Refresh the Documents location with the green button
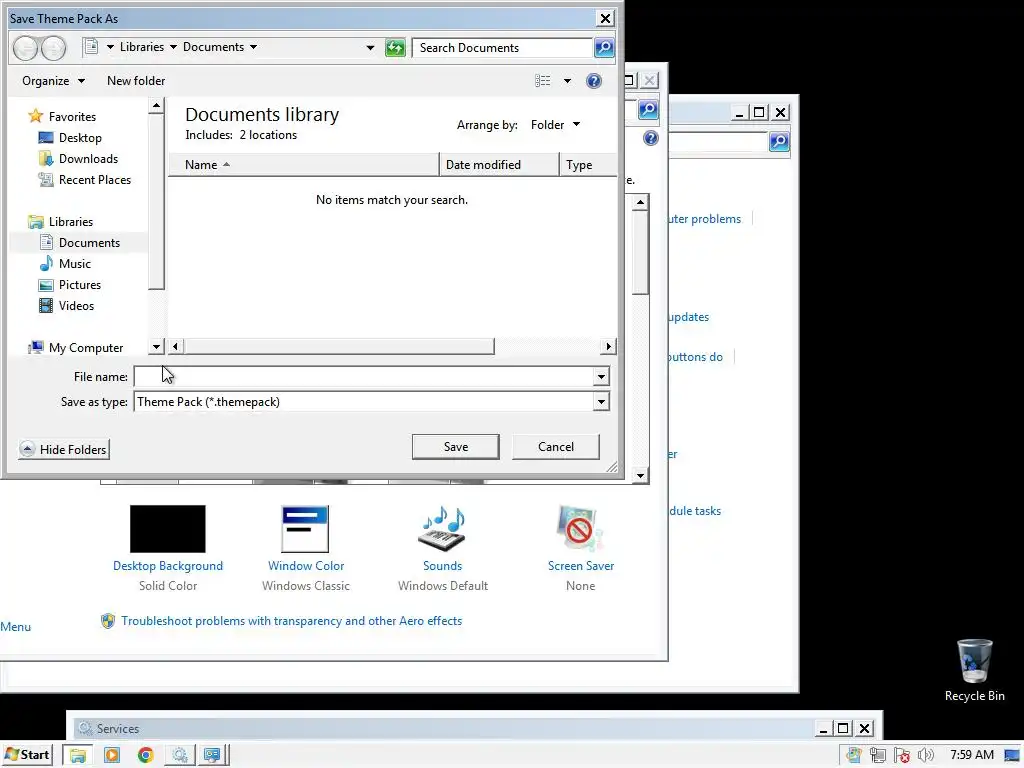This screenshot has height=768, width=1024. (x=395, y=48)
